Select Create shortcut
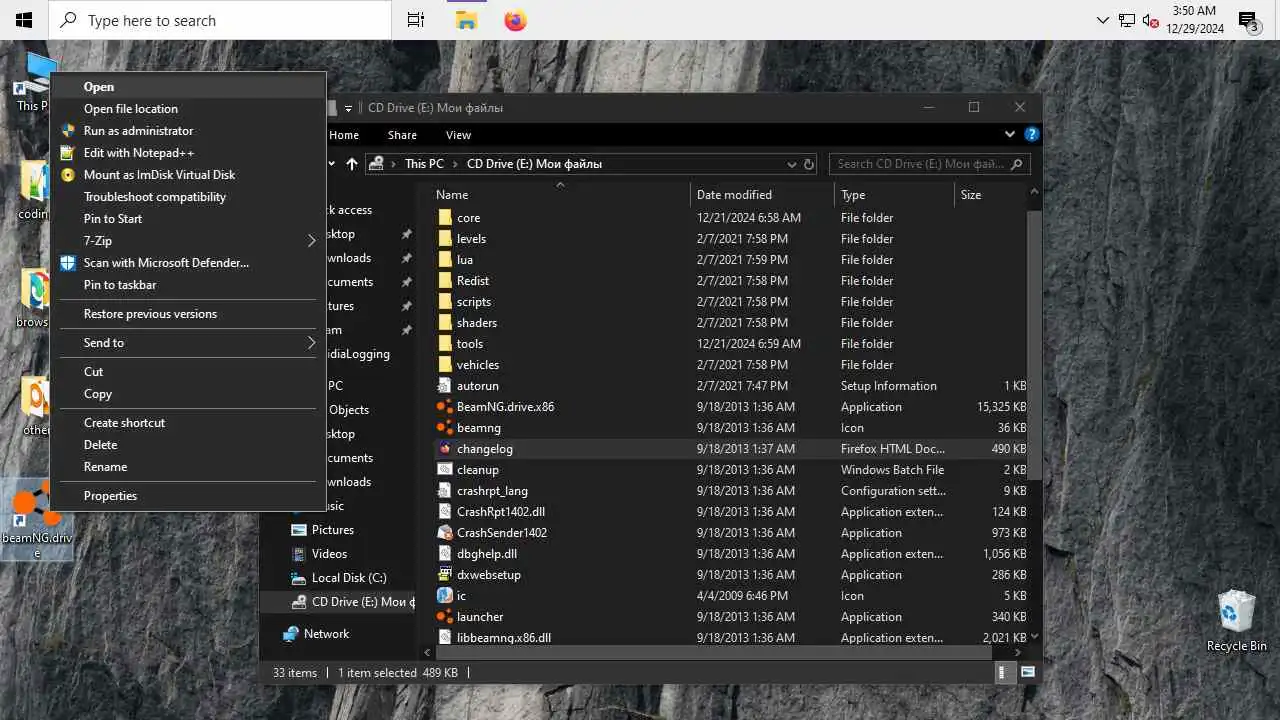Screen dimensions: 1280x720 tap(188, 423)
